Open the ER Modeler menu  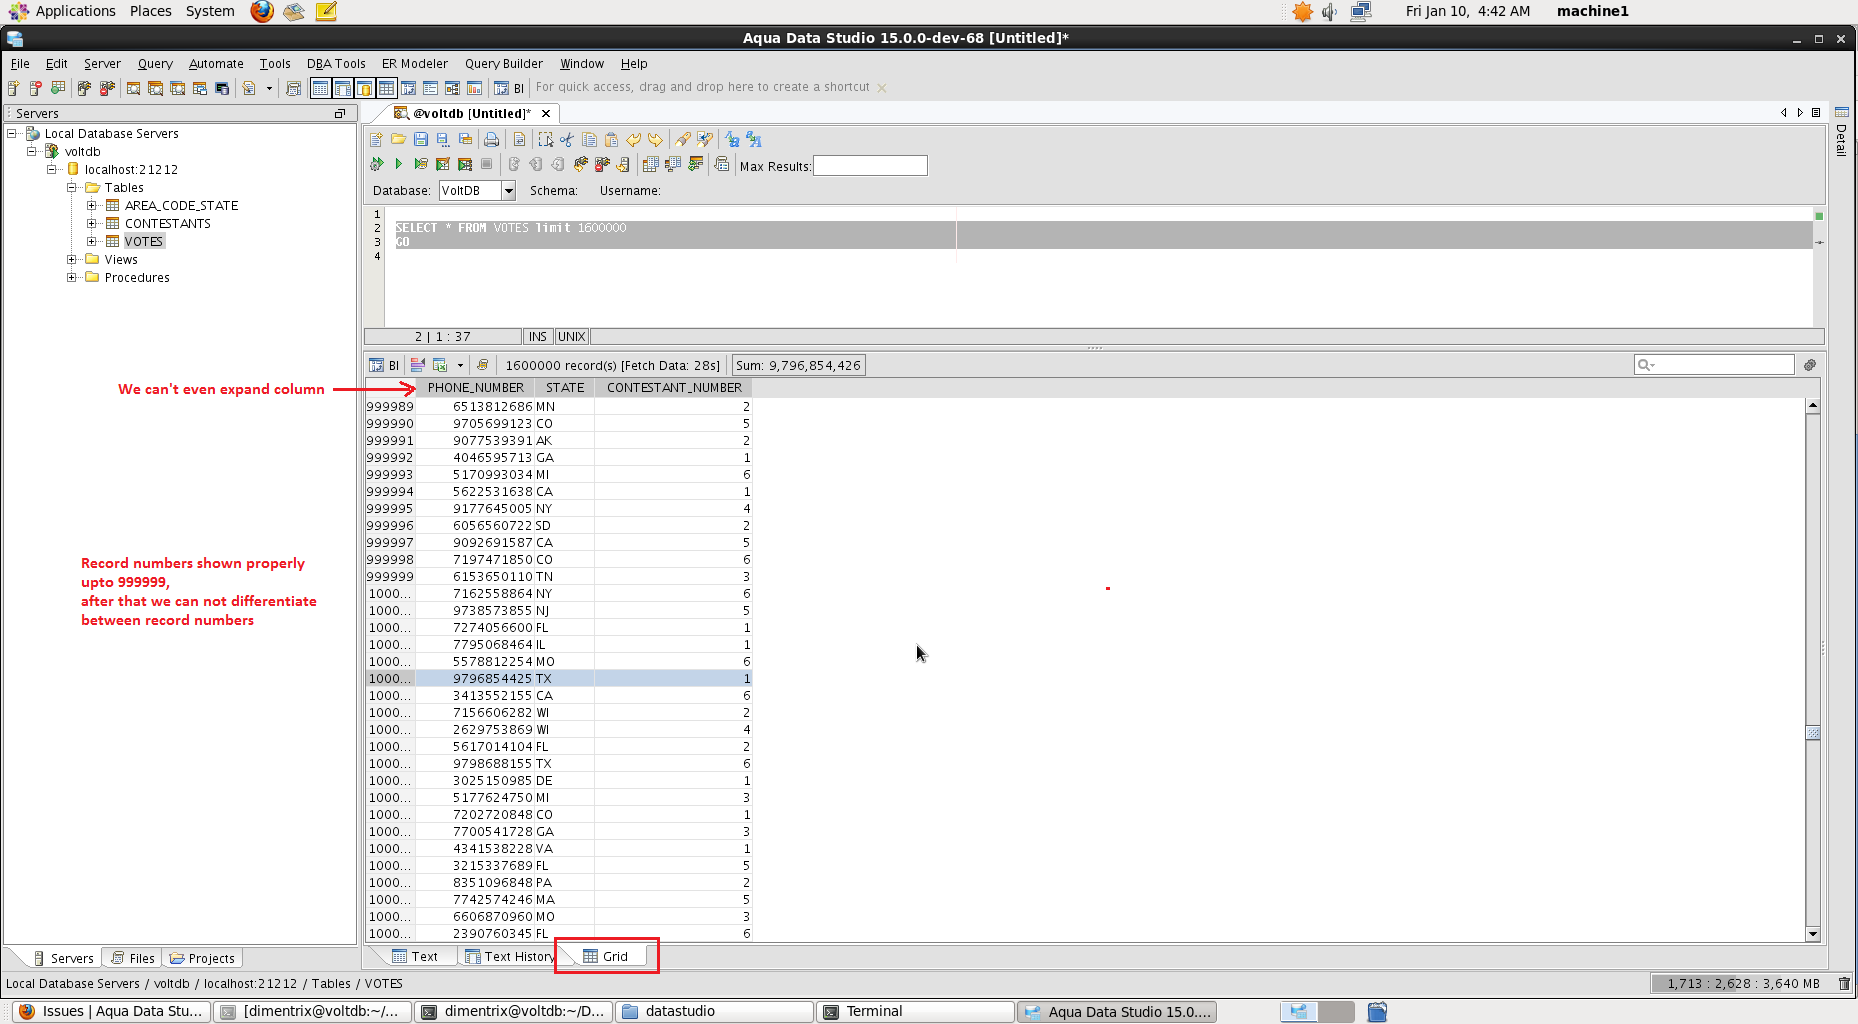pyautogui.click(x=415, y=64)
